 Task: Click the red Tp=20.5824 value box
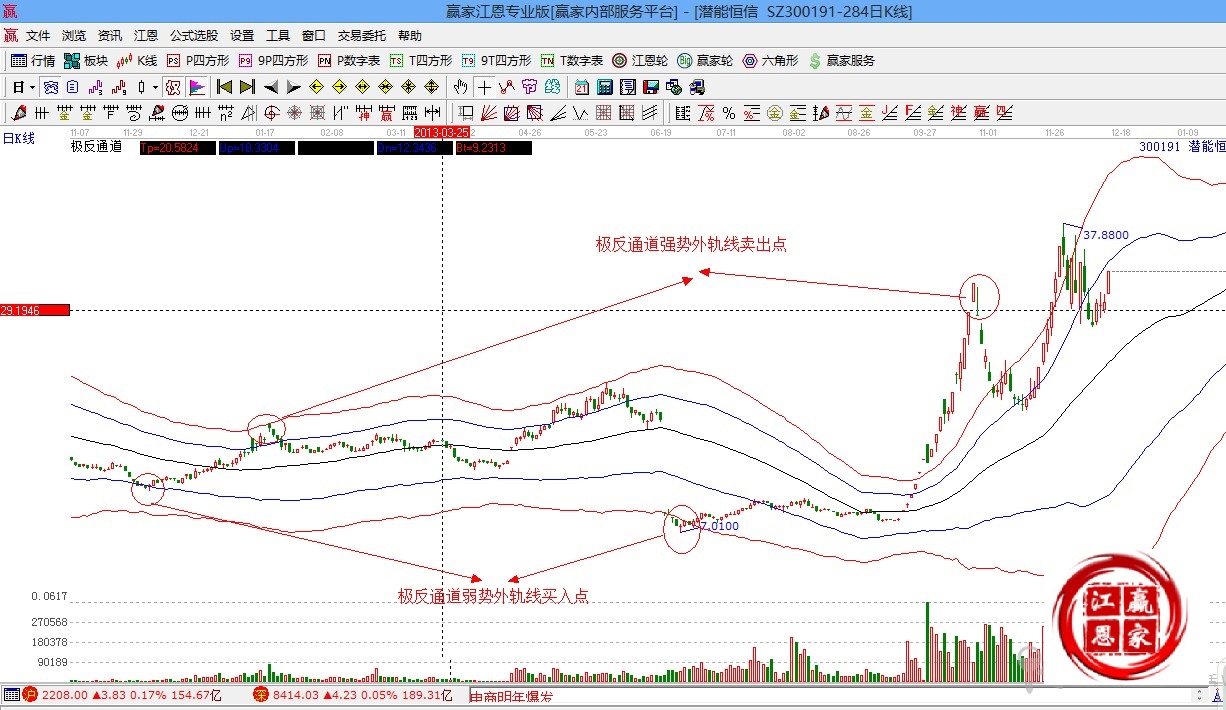(175, 148)
